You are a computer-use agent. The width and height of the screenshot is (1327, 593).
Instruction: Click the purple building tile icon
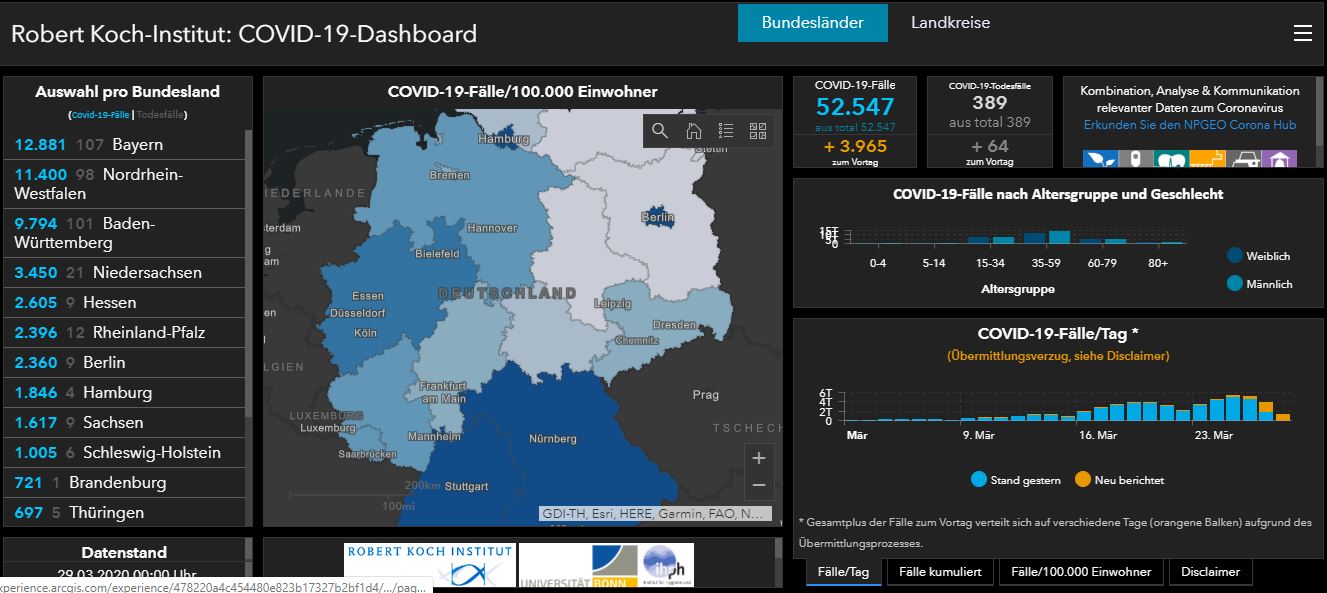tap(1278, 159)
